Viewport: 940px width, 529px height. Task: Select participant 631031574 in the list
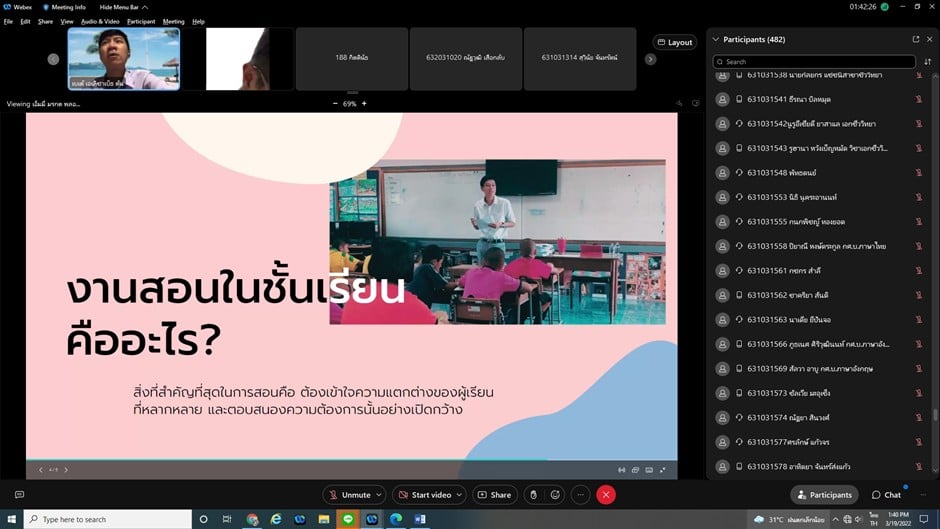click(820, 417)
